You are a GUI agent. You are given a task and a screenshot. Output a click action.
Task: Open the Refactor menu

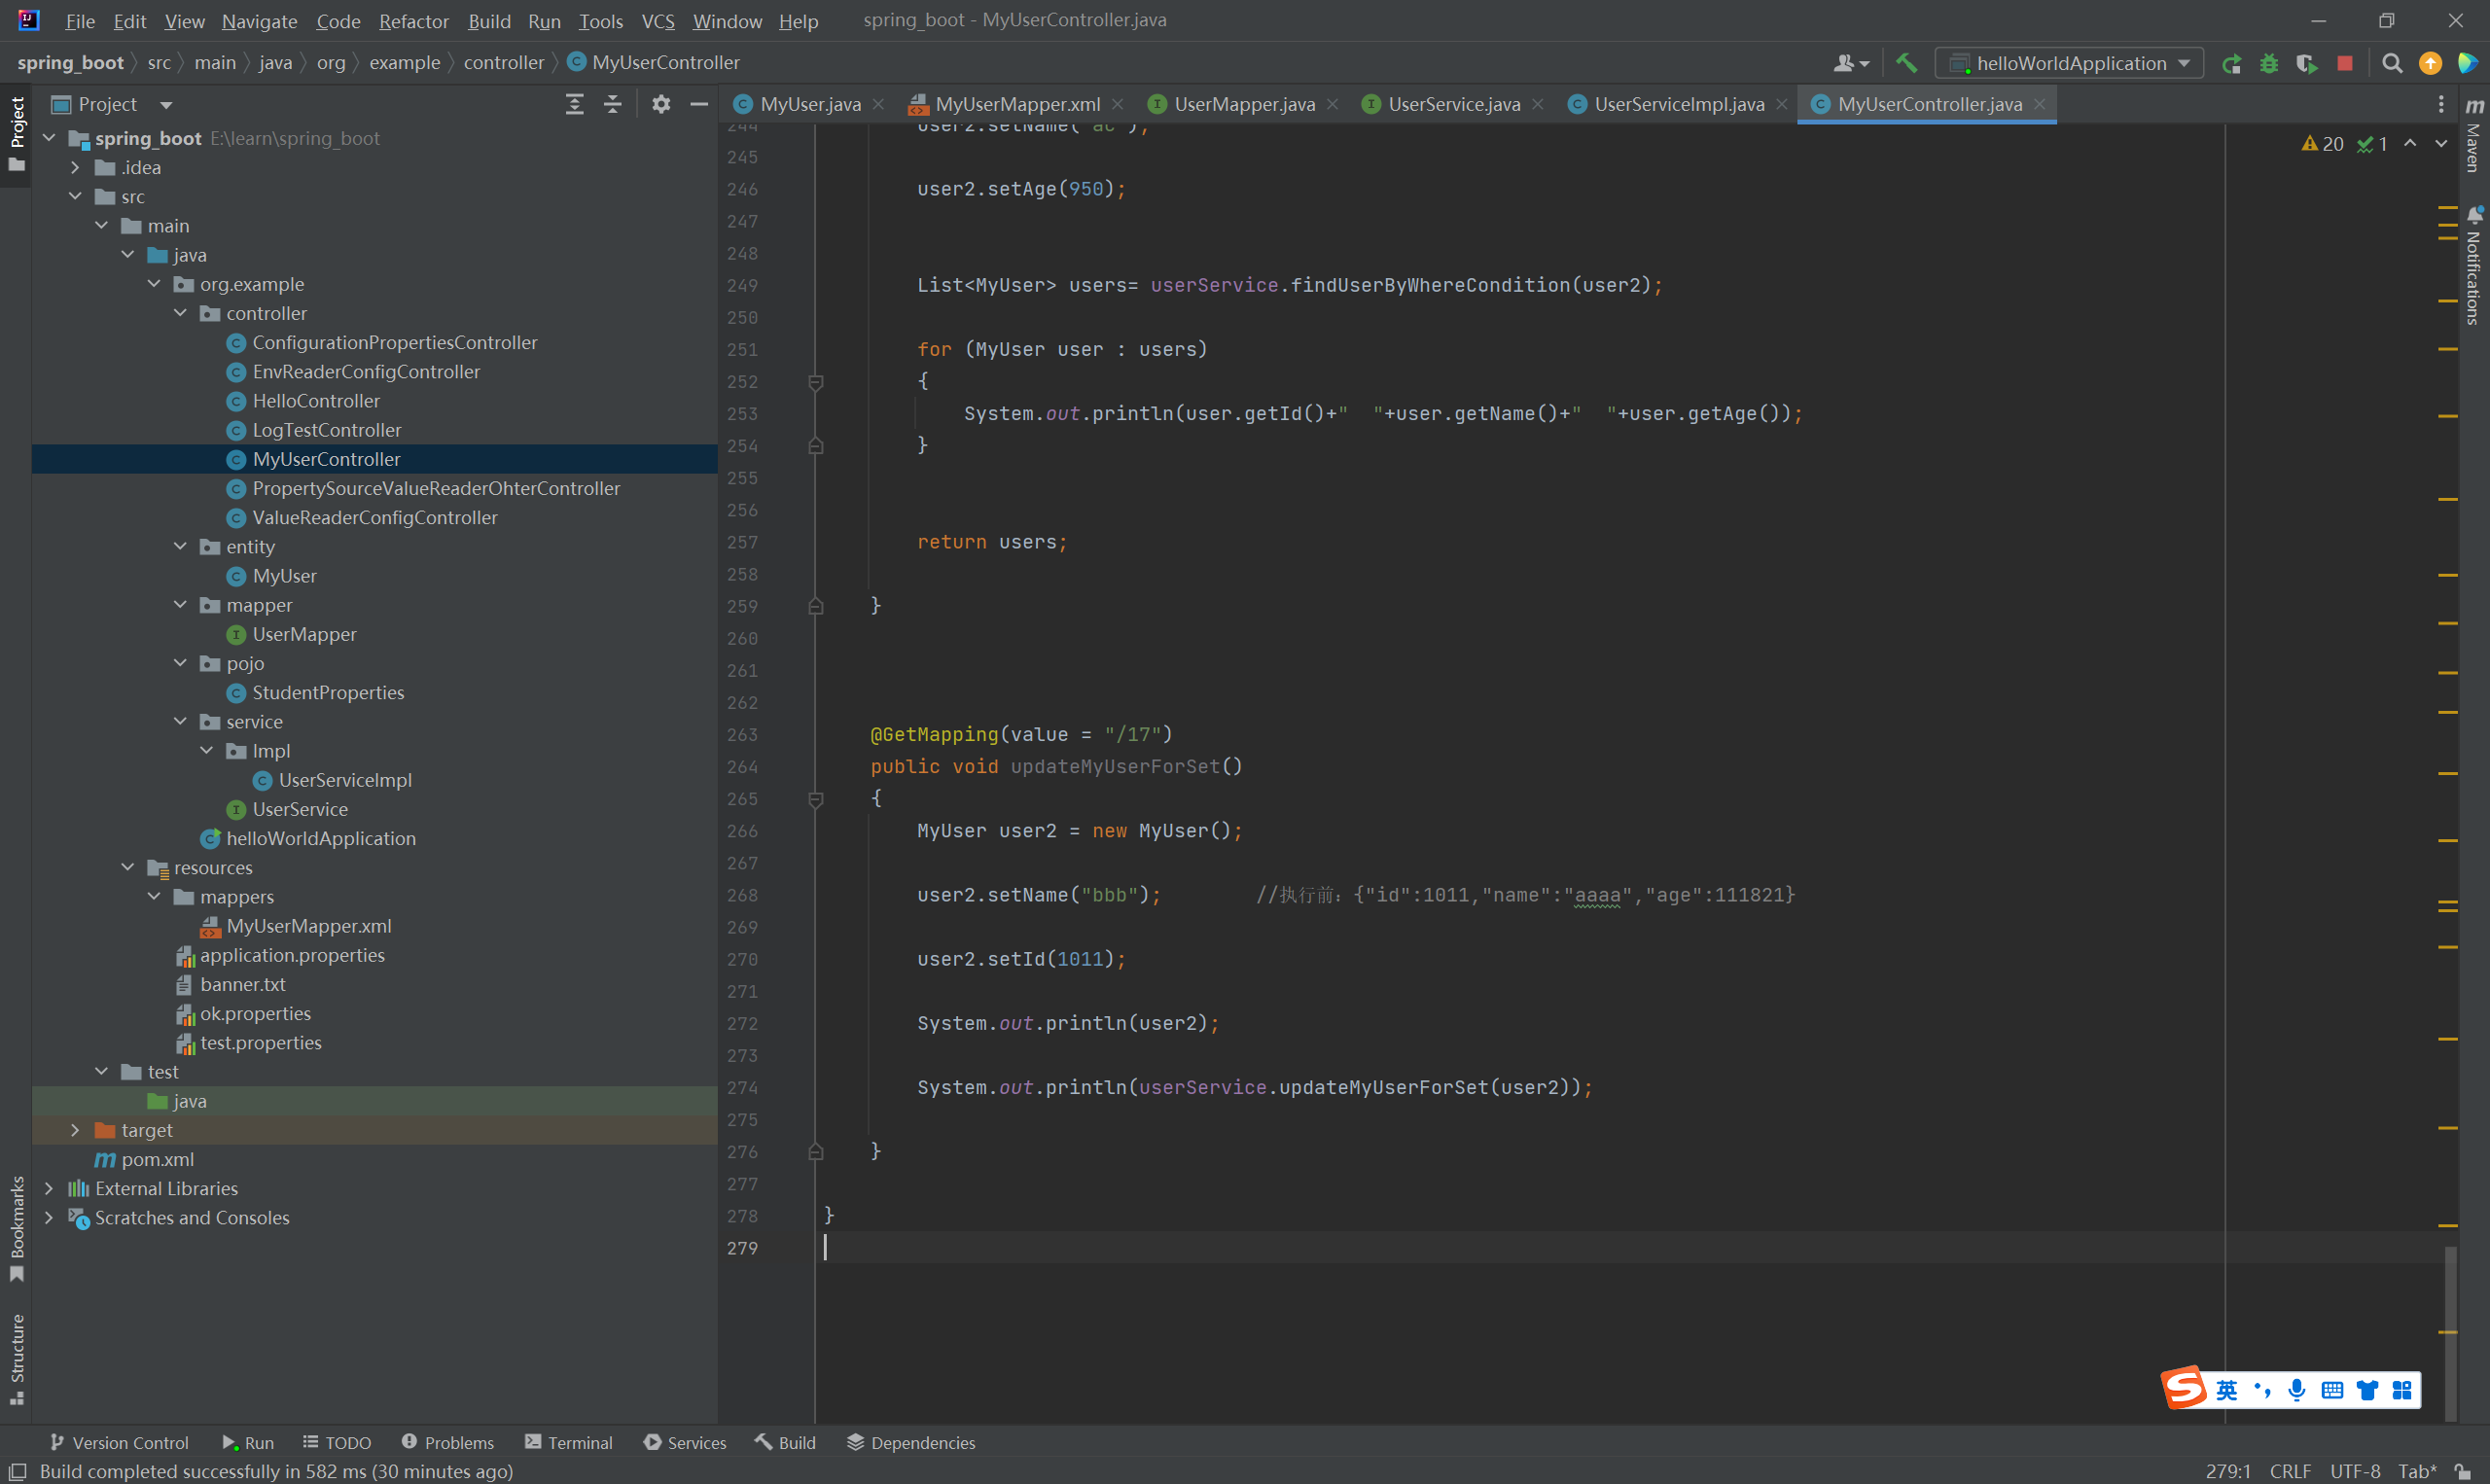(413, 21)
